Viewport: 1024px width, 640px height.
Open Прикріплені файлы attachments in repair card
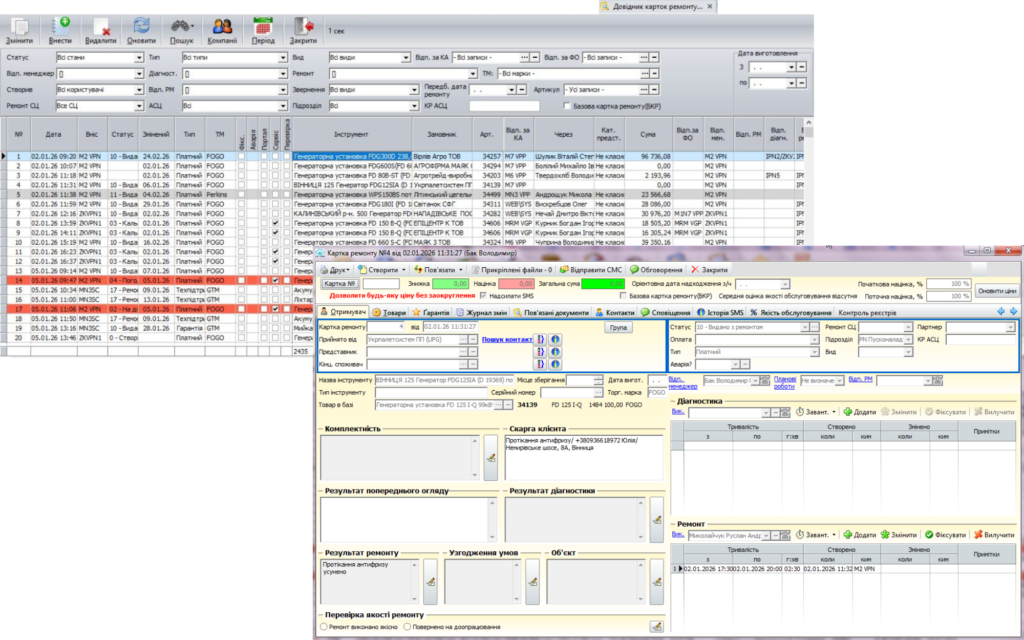[513, 270]
